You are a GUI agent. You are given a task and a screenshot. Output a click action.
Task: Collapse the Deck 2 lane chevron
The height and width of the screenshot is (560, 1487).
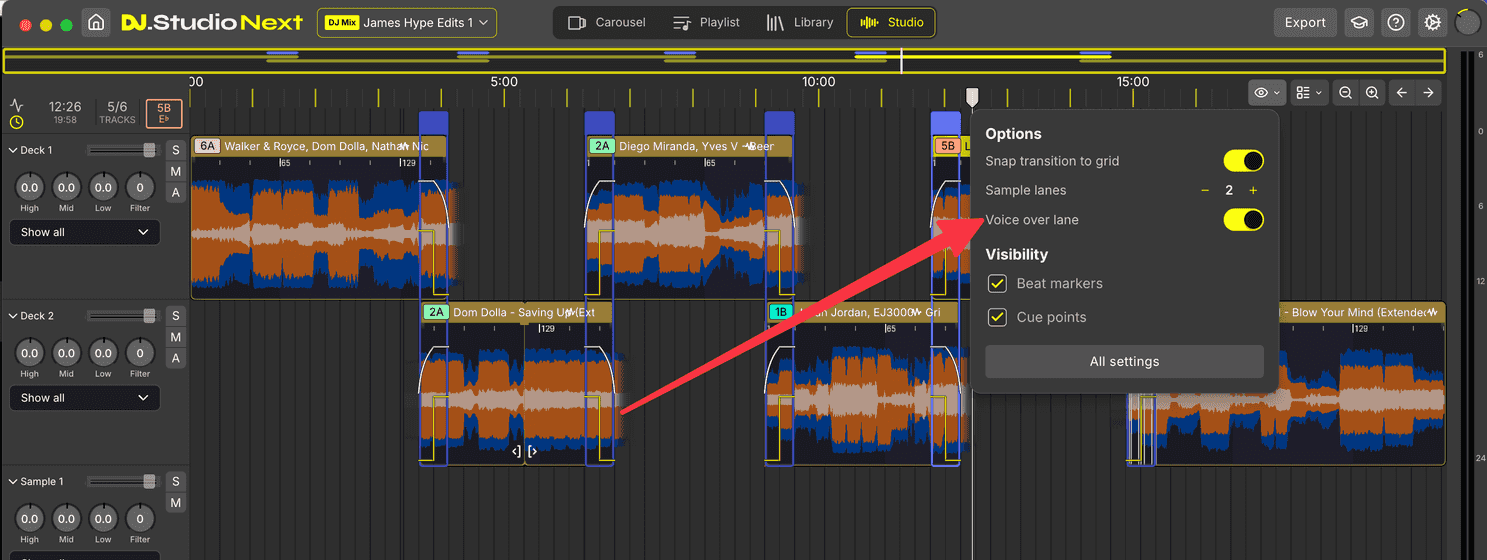click(x=13, y=316)
